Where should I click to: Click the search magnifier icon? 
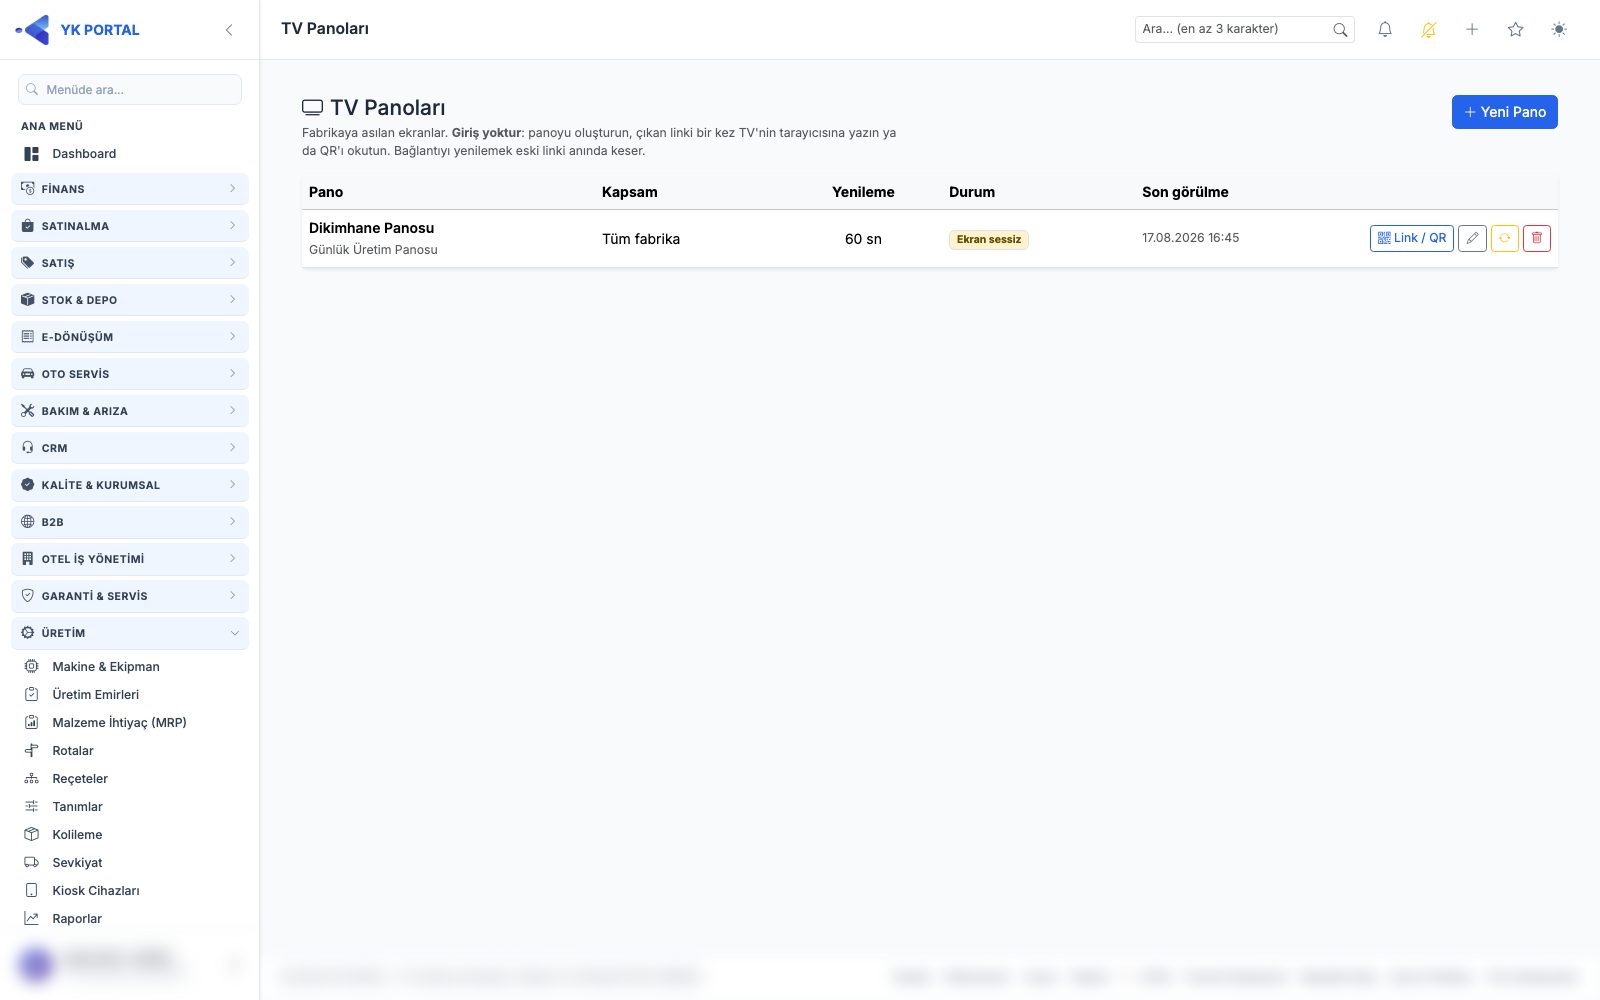coord(1340,30)
